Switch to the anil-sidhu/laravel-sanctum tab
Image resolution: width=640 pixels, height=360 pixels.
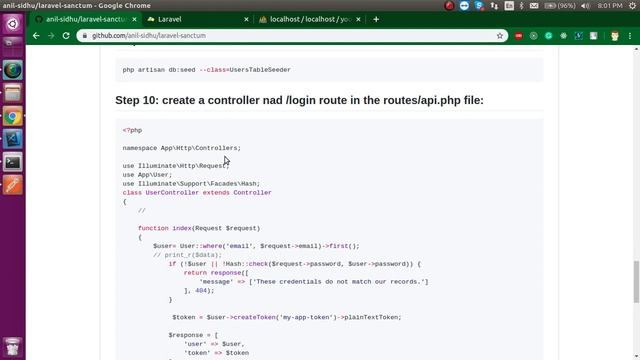point(85,19)
